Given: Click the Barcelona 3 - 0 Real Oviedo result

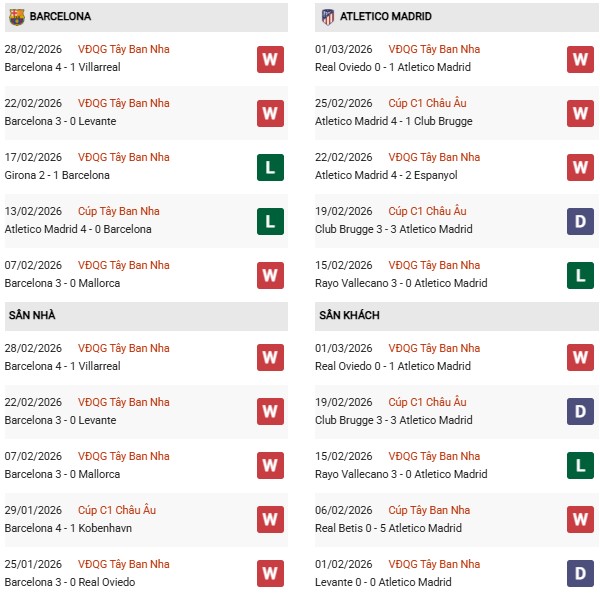Looking at the screenshot, I should pos(70,582).
